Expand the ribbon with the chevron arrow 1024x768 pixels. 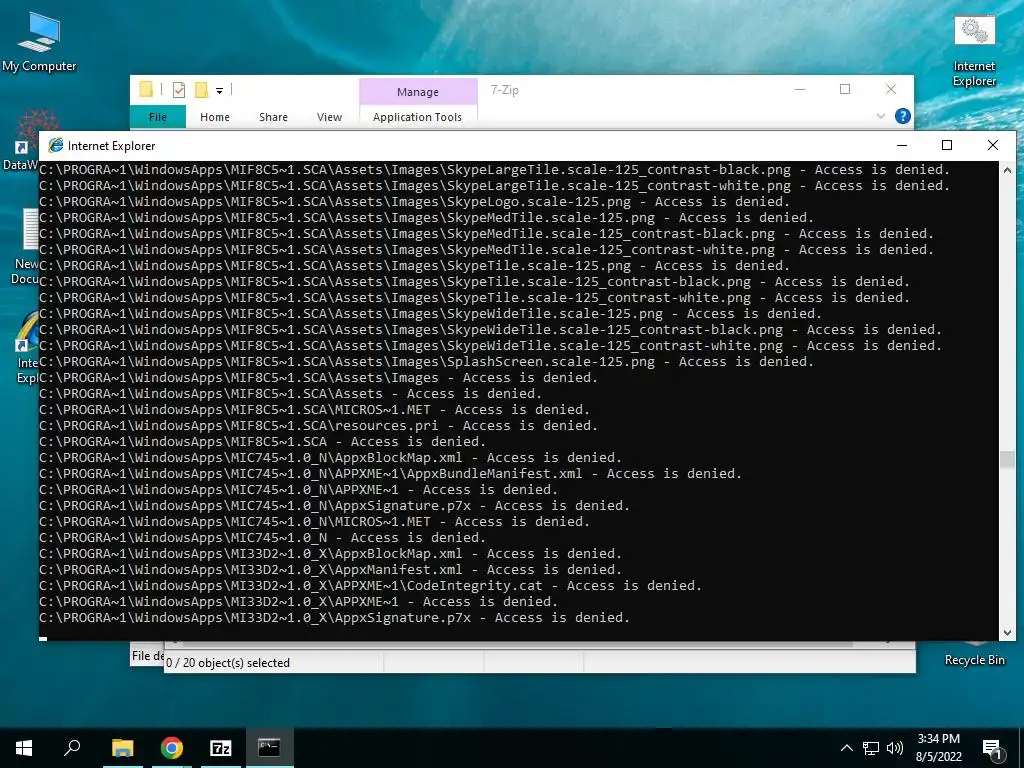pos(880,116)
